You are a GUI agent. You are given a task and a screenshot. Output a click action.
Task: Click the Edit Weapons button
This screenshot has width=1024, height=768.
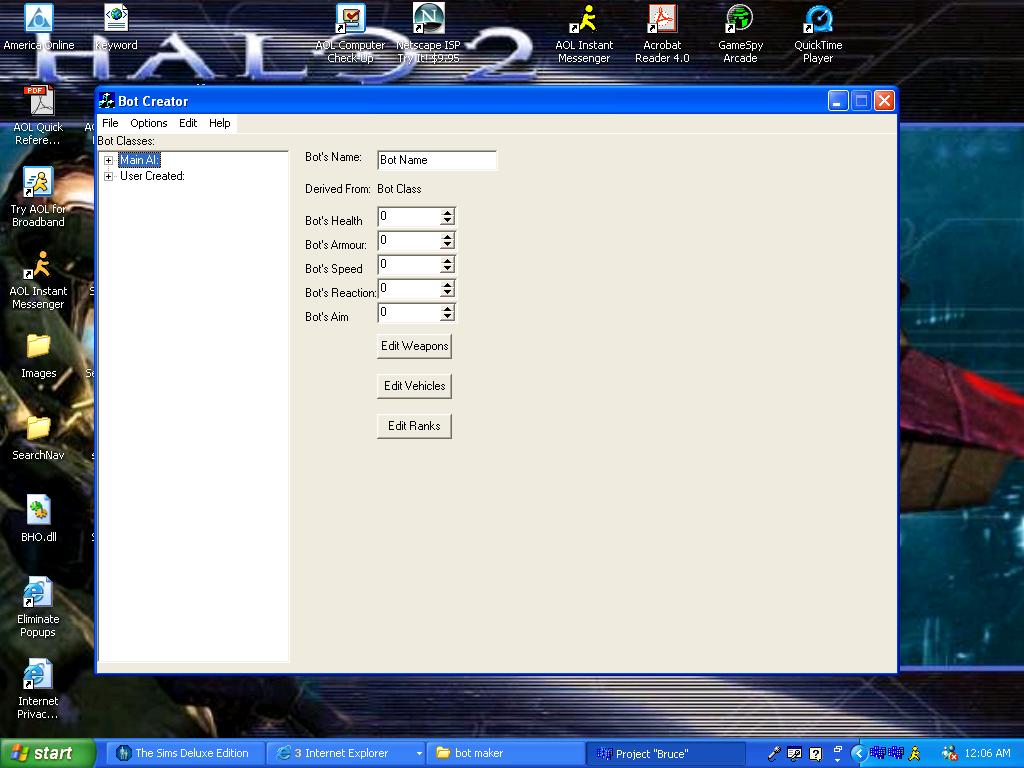coord(415,346)
